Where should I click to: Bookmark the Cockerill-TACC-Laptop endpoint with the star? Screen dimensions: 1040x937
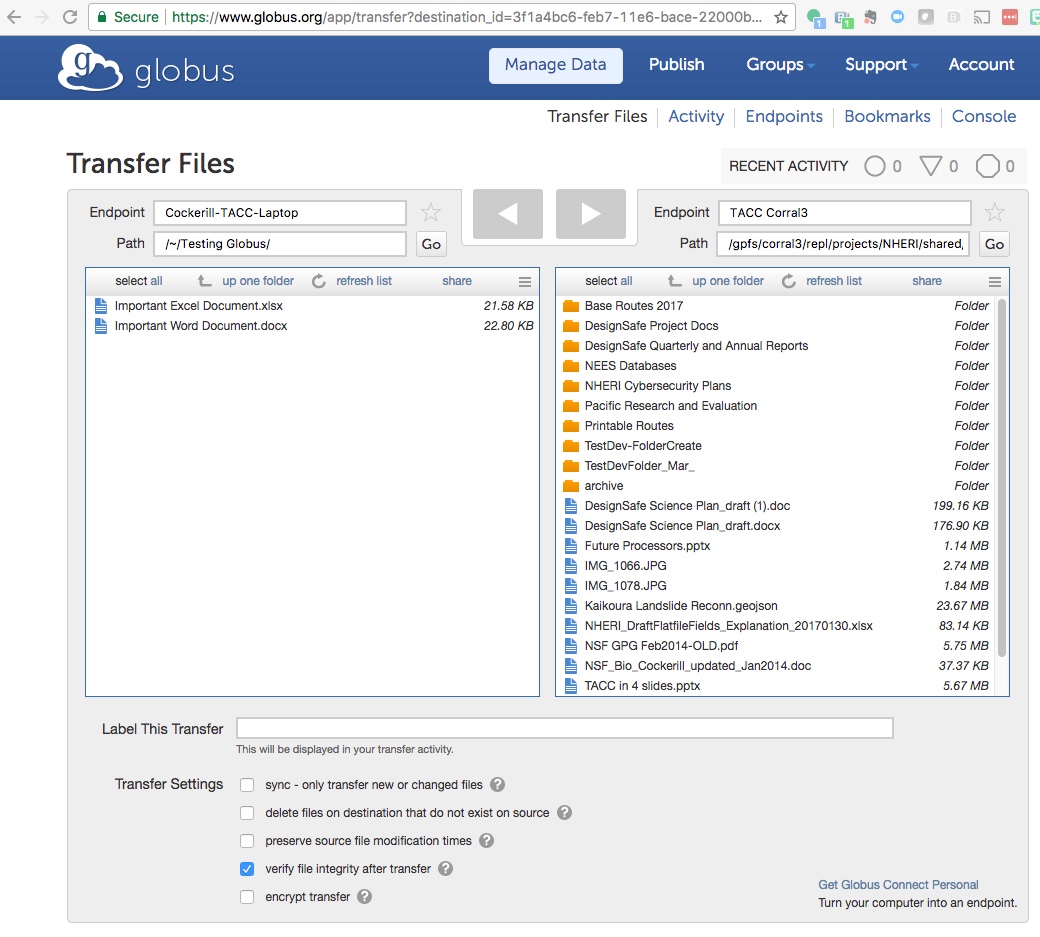pyautogui.click(x=430, y=212)
